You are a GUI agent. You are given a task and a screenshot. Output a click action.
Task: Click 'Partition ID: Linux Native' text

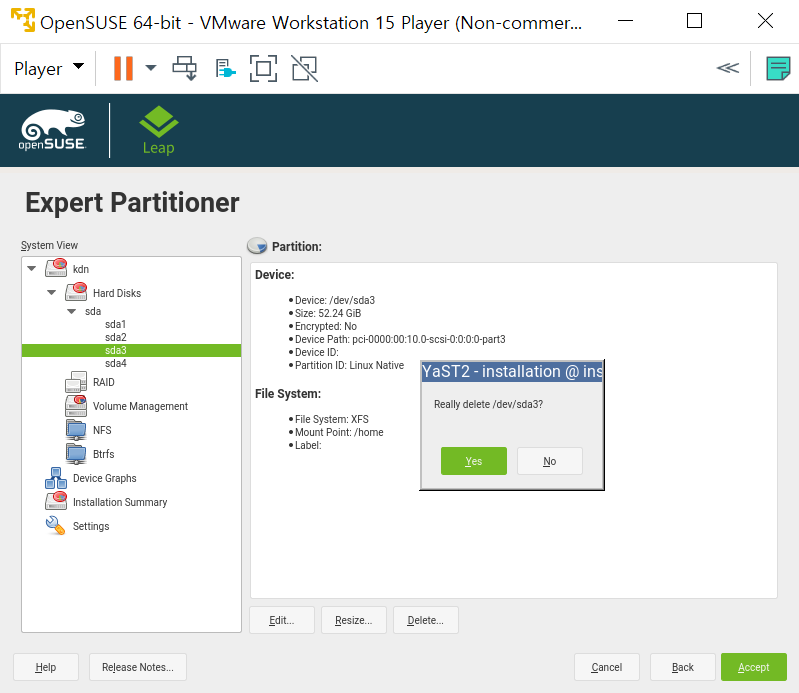coord(349,365)
